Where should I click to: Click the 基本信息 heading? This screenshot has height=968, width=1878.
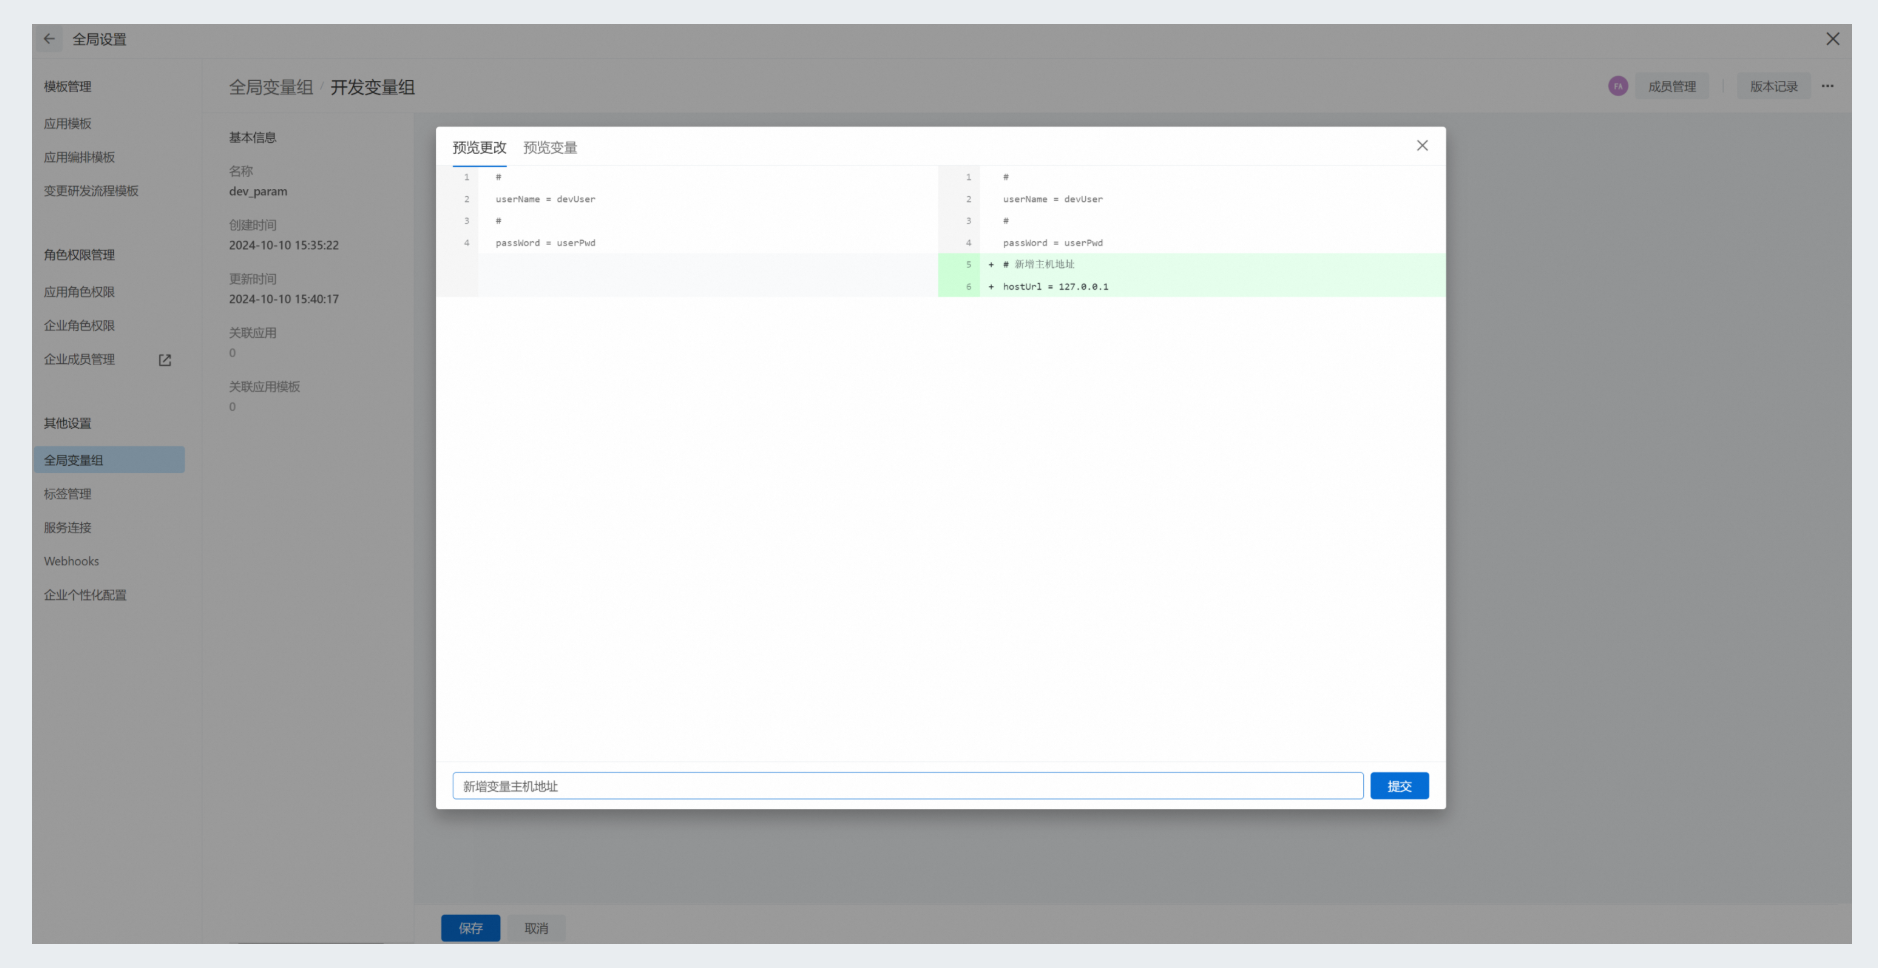point(252,138)
